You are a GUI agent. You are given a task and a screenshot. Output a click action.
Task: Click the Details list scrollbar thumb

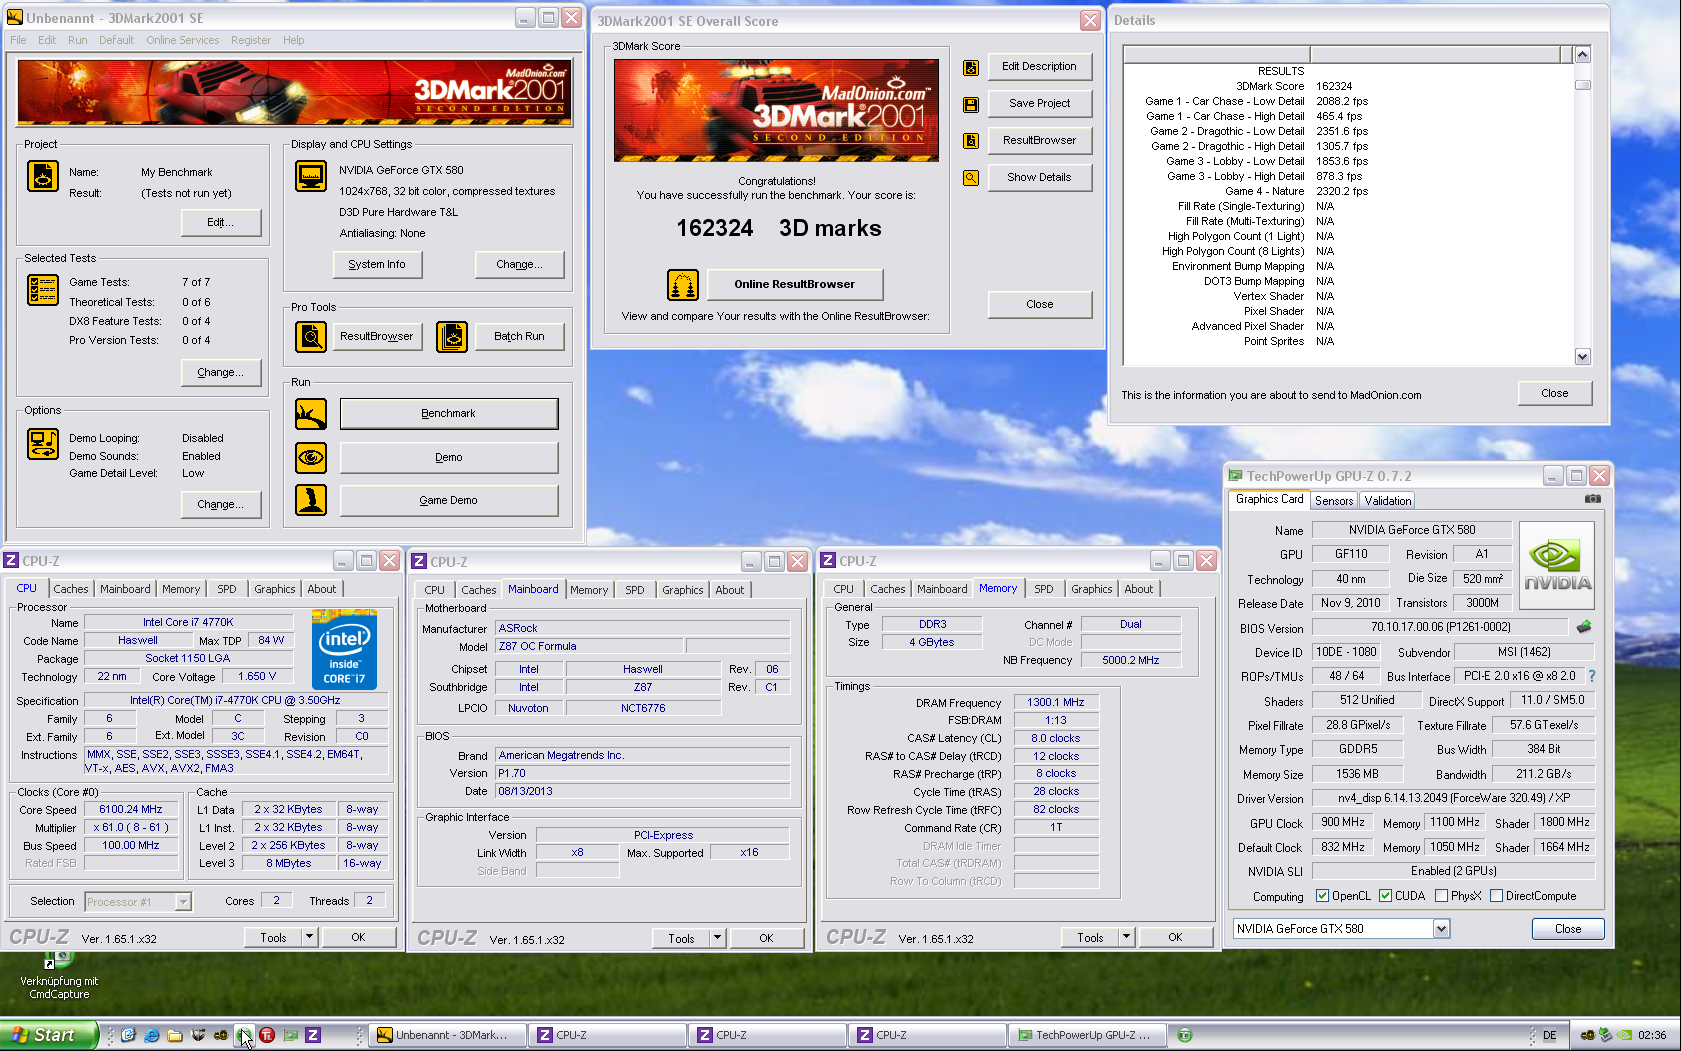pyautogui.click(x=1582, y=85)
